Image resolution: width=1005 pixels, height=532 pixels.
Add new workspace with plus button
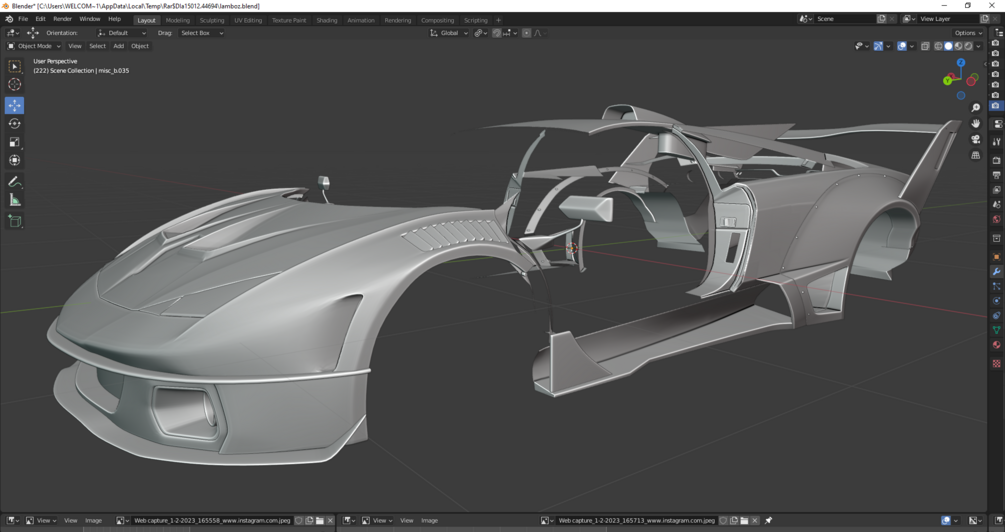coord(498,20)
